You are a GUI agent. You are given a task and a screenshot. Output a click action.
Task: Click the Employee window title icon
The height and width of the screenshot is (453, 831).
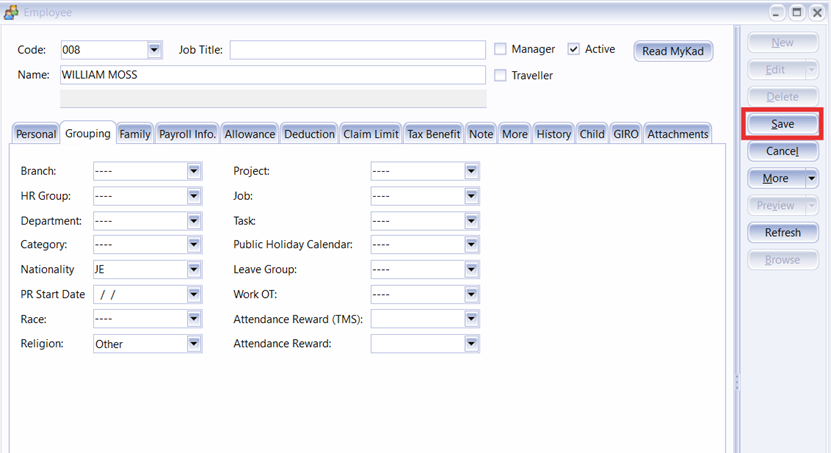[x=11, y=11]
